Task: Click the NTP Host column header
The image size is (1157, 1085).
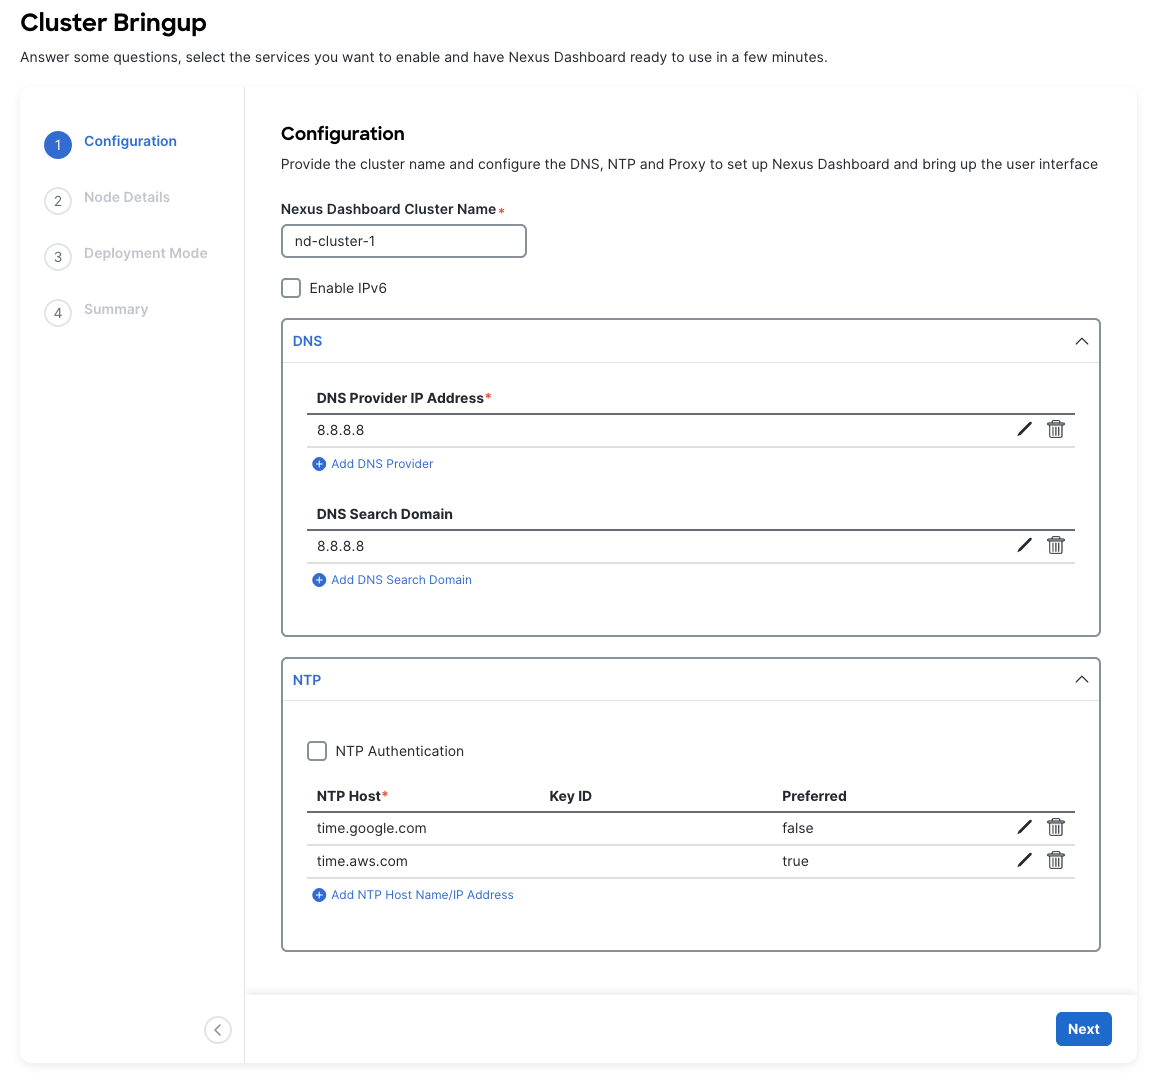Action: pyautogui.click(x=352, y=796)
